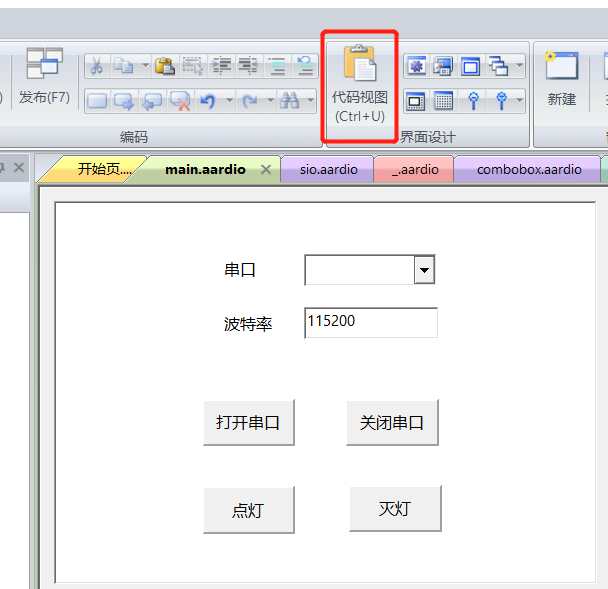Click the 发布(F7) publish icon
This screenshot has width=608, height=589.
45,63
